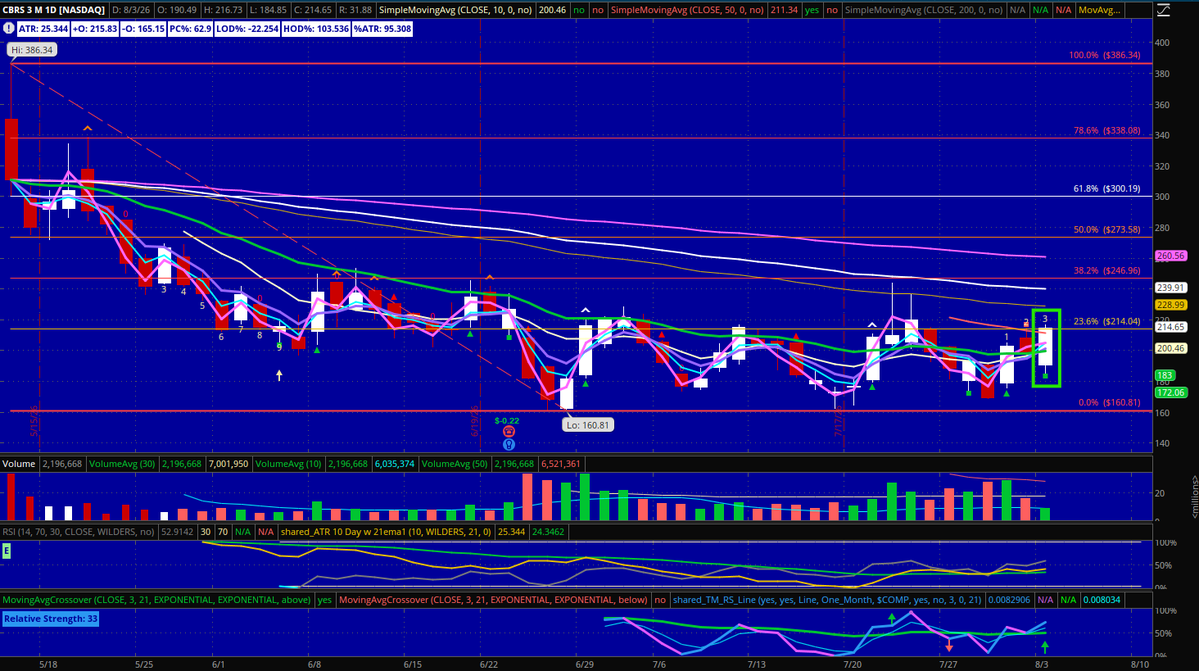Click the 52.9142 RSI value
Image resolution: width=1199 pixels, height=671 pixels.
tap(177, 531)
